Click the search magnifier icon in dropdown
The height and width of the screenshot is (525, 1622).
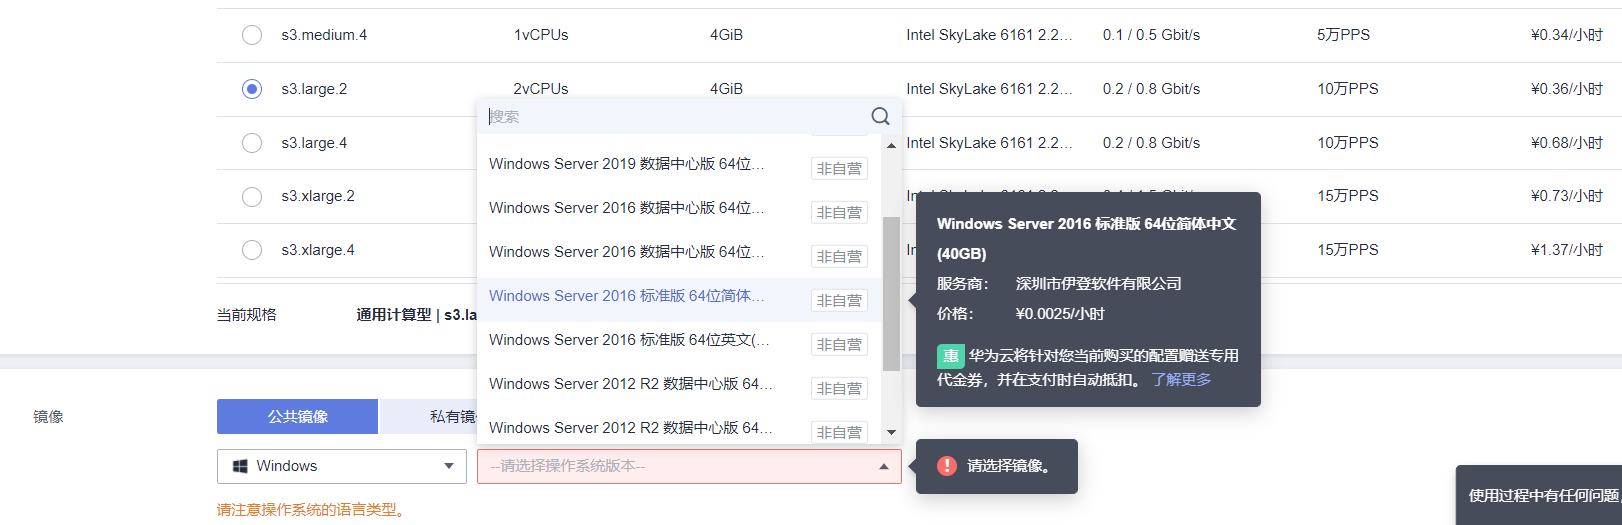tap(880, 116)
